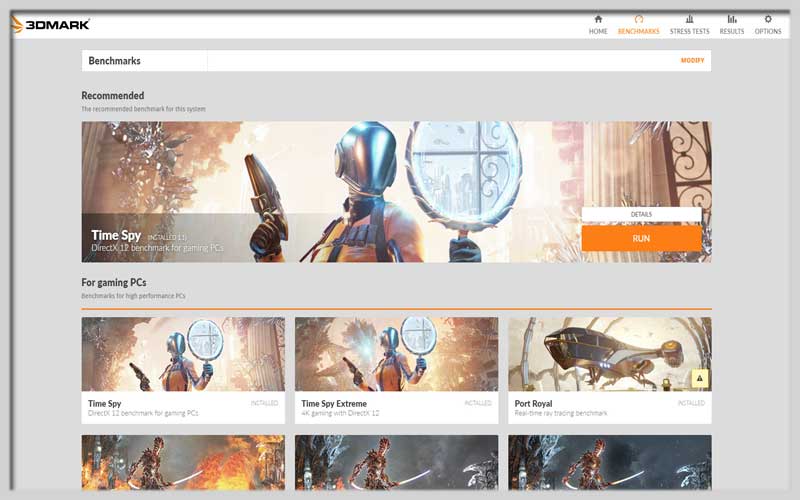Select the Time Spy benchmark card thumbnail

[x=183, y=354]
